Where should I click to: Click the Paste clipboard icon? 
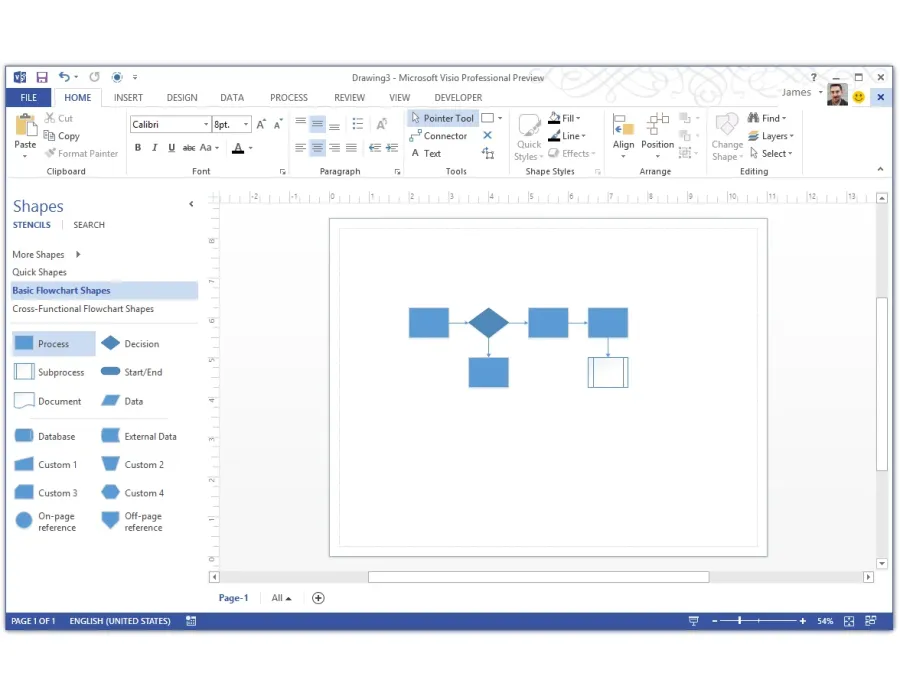click(x=25, y=125)
